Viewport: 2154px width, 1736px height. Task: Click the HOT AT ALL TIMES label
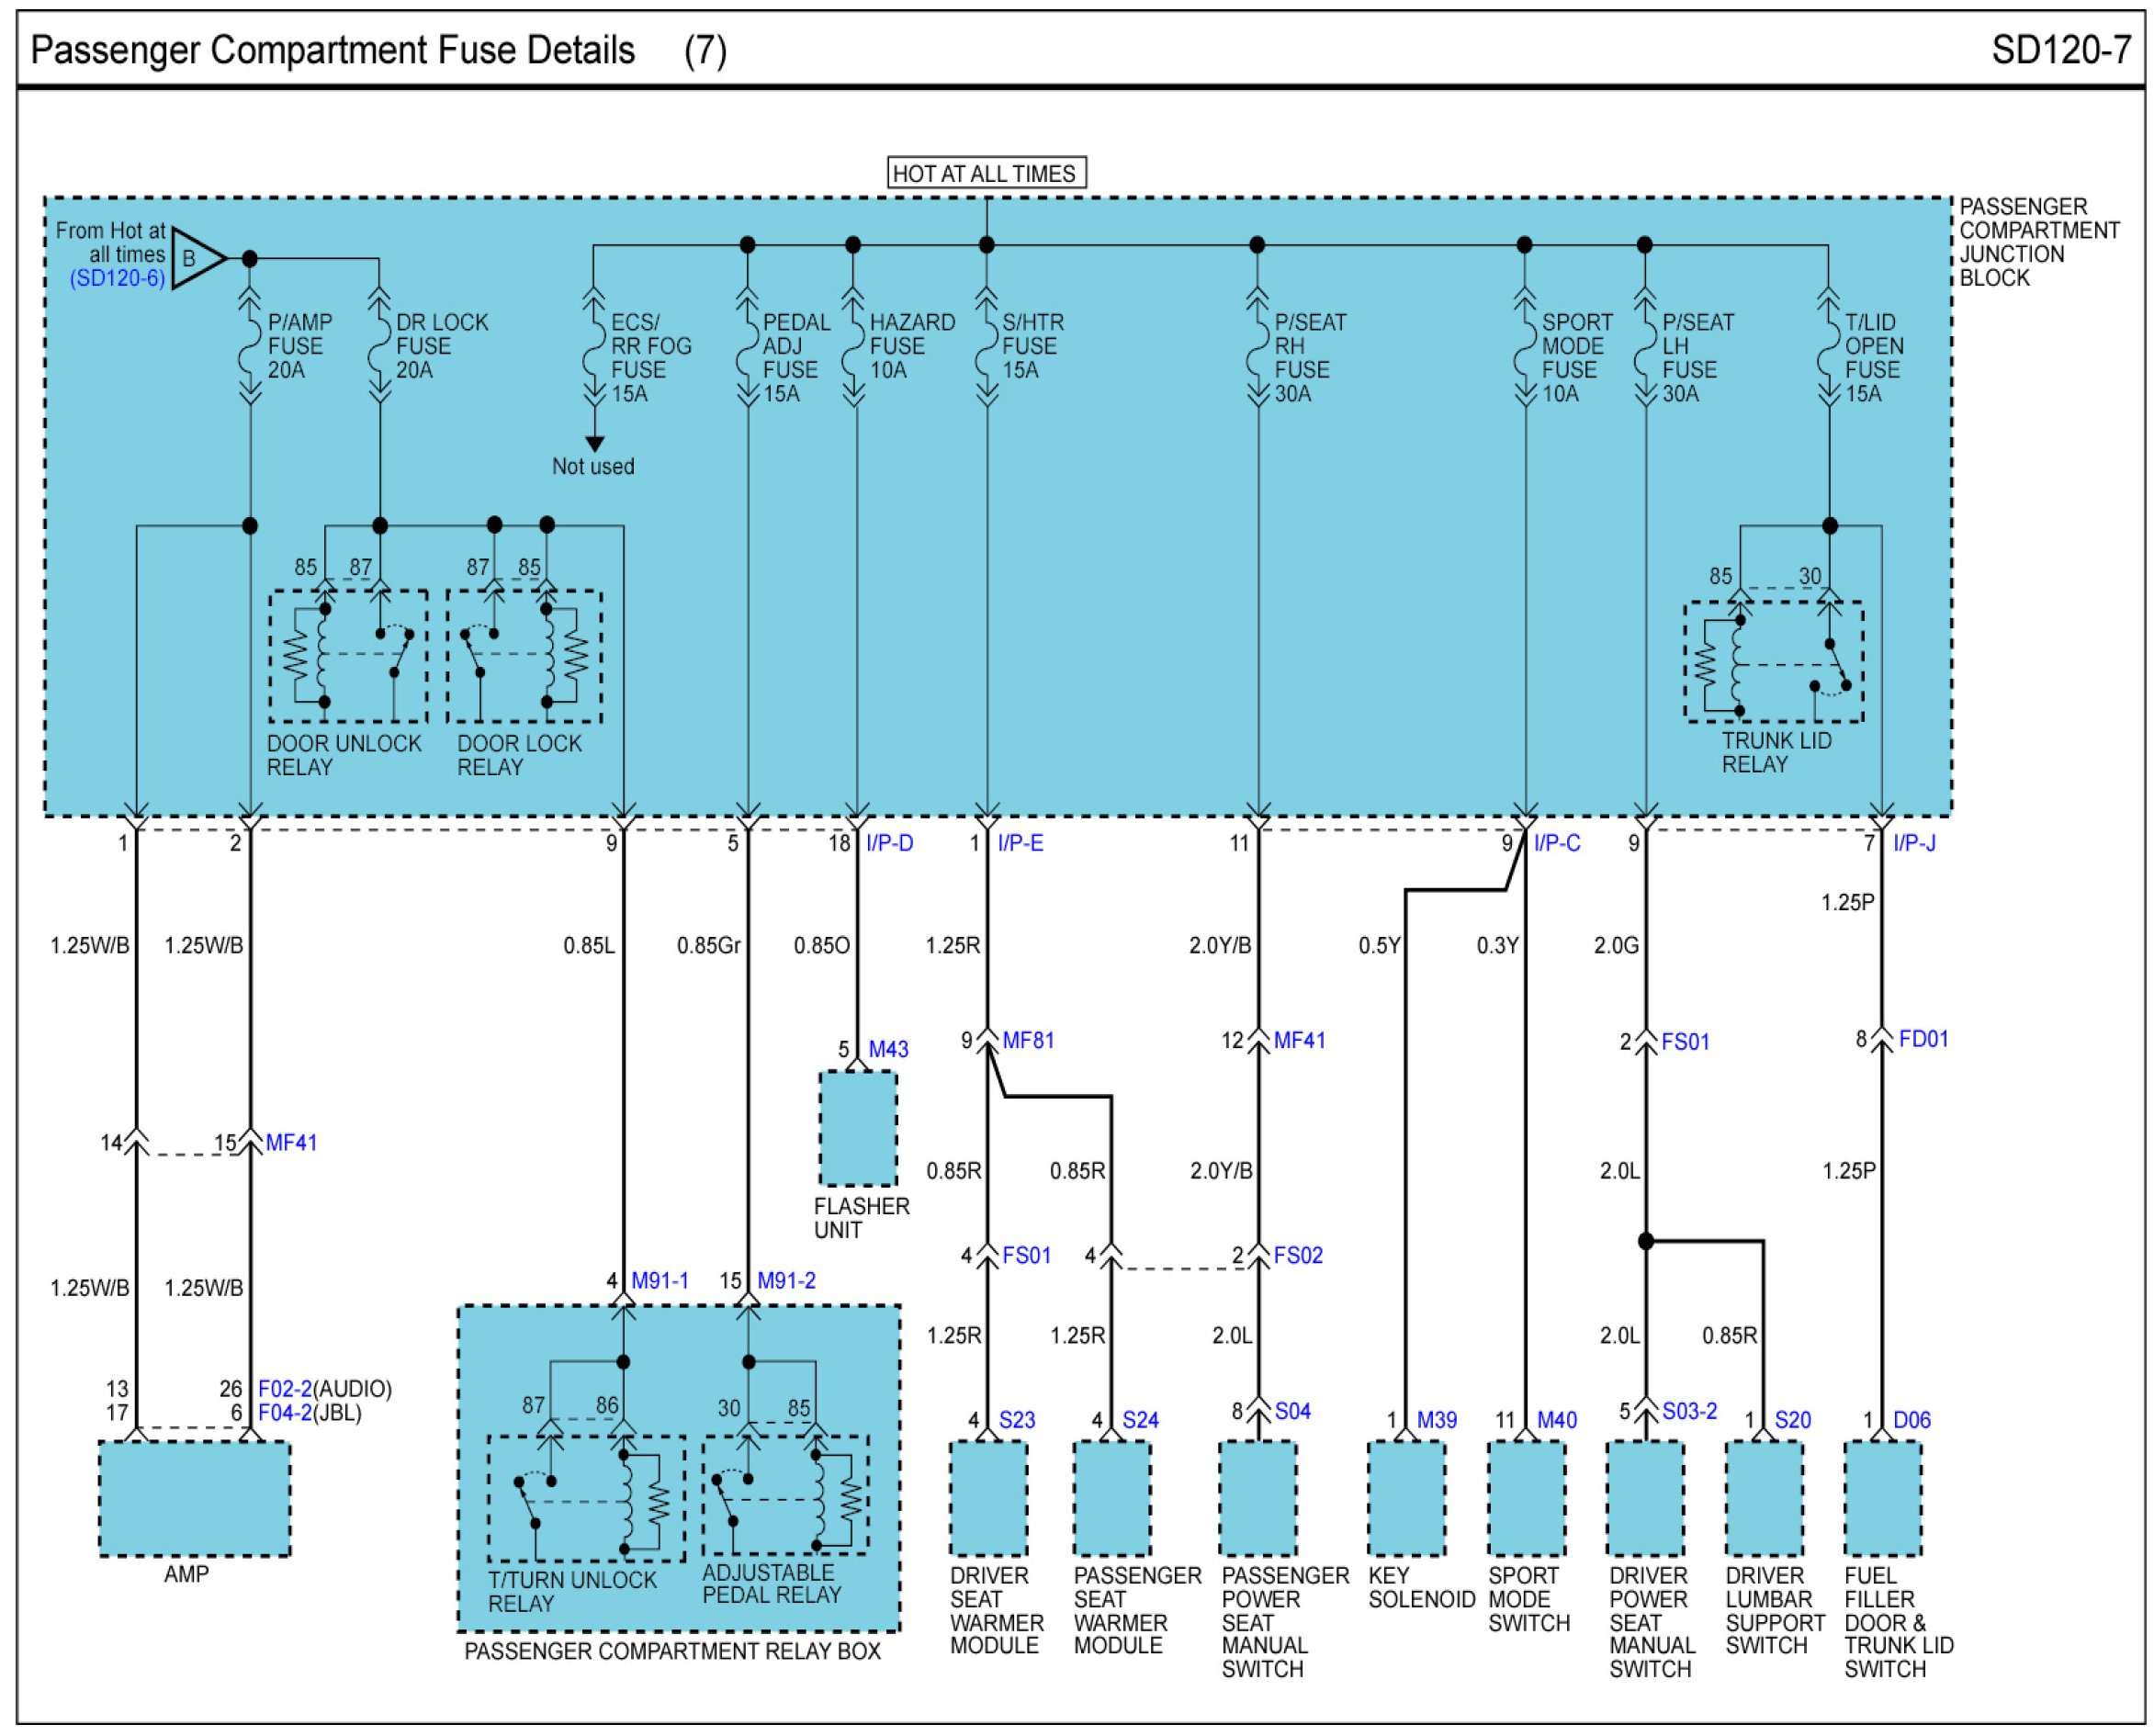coord(986,173)
